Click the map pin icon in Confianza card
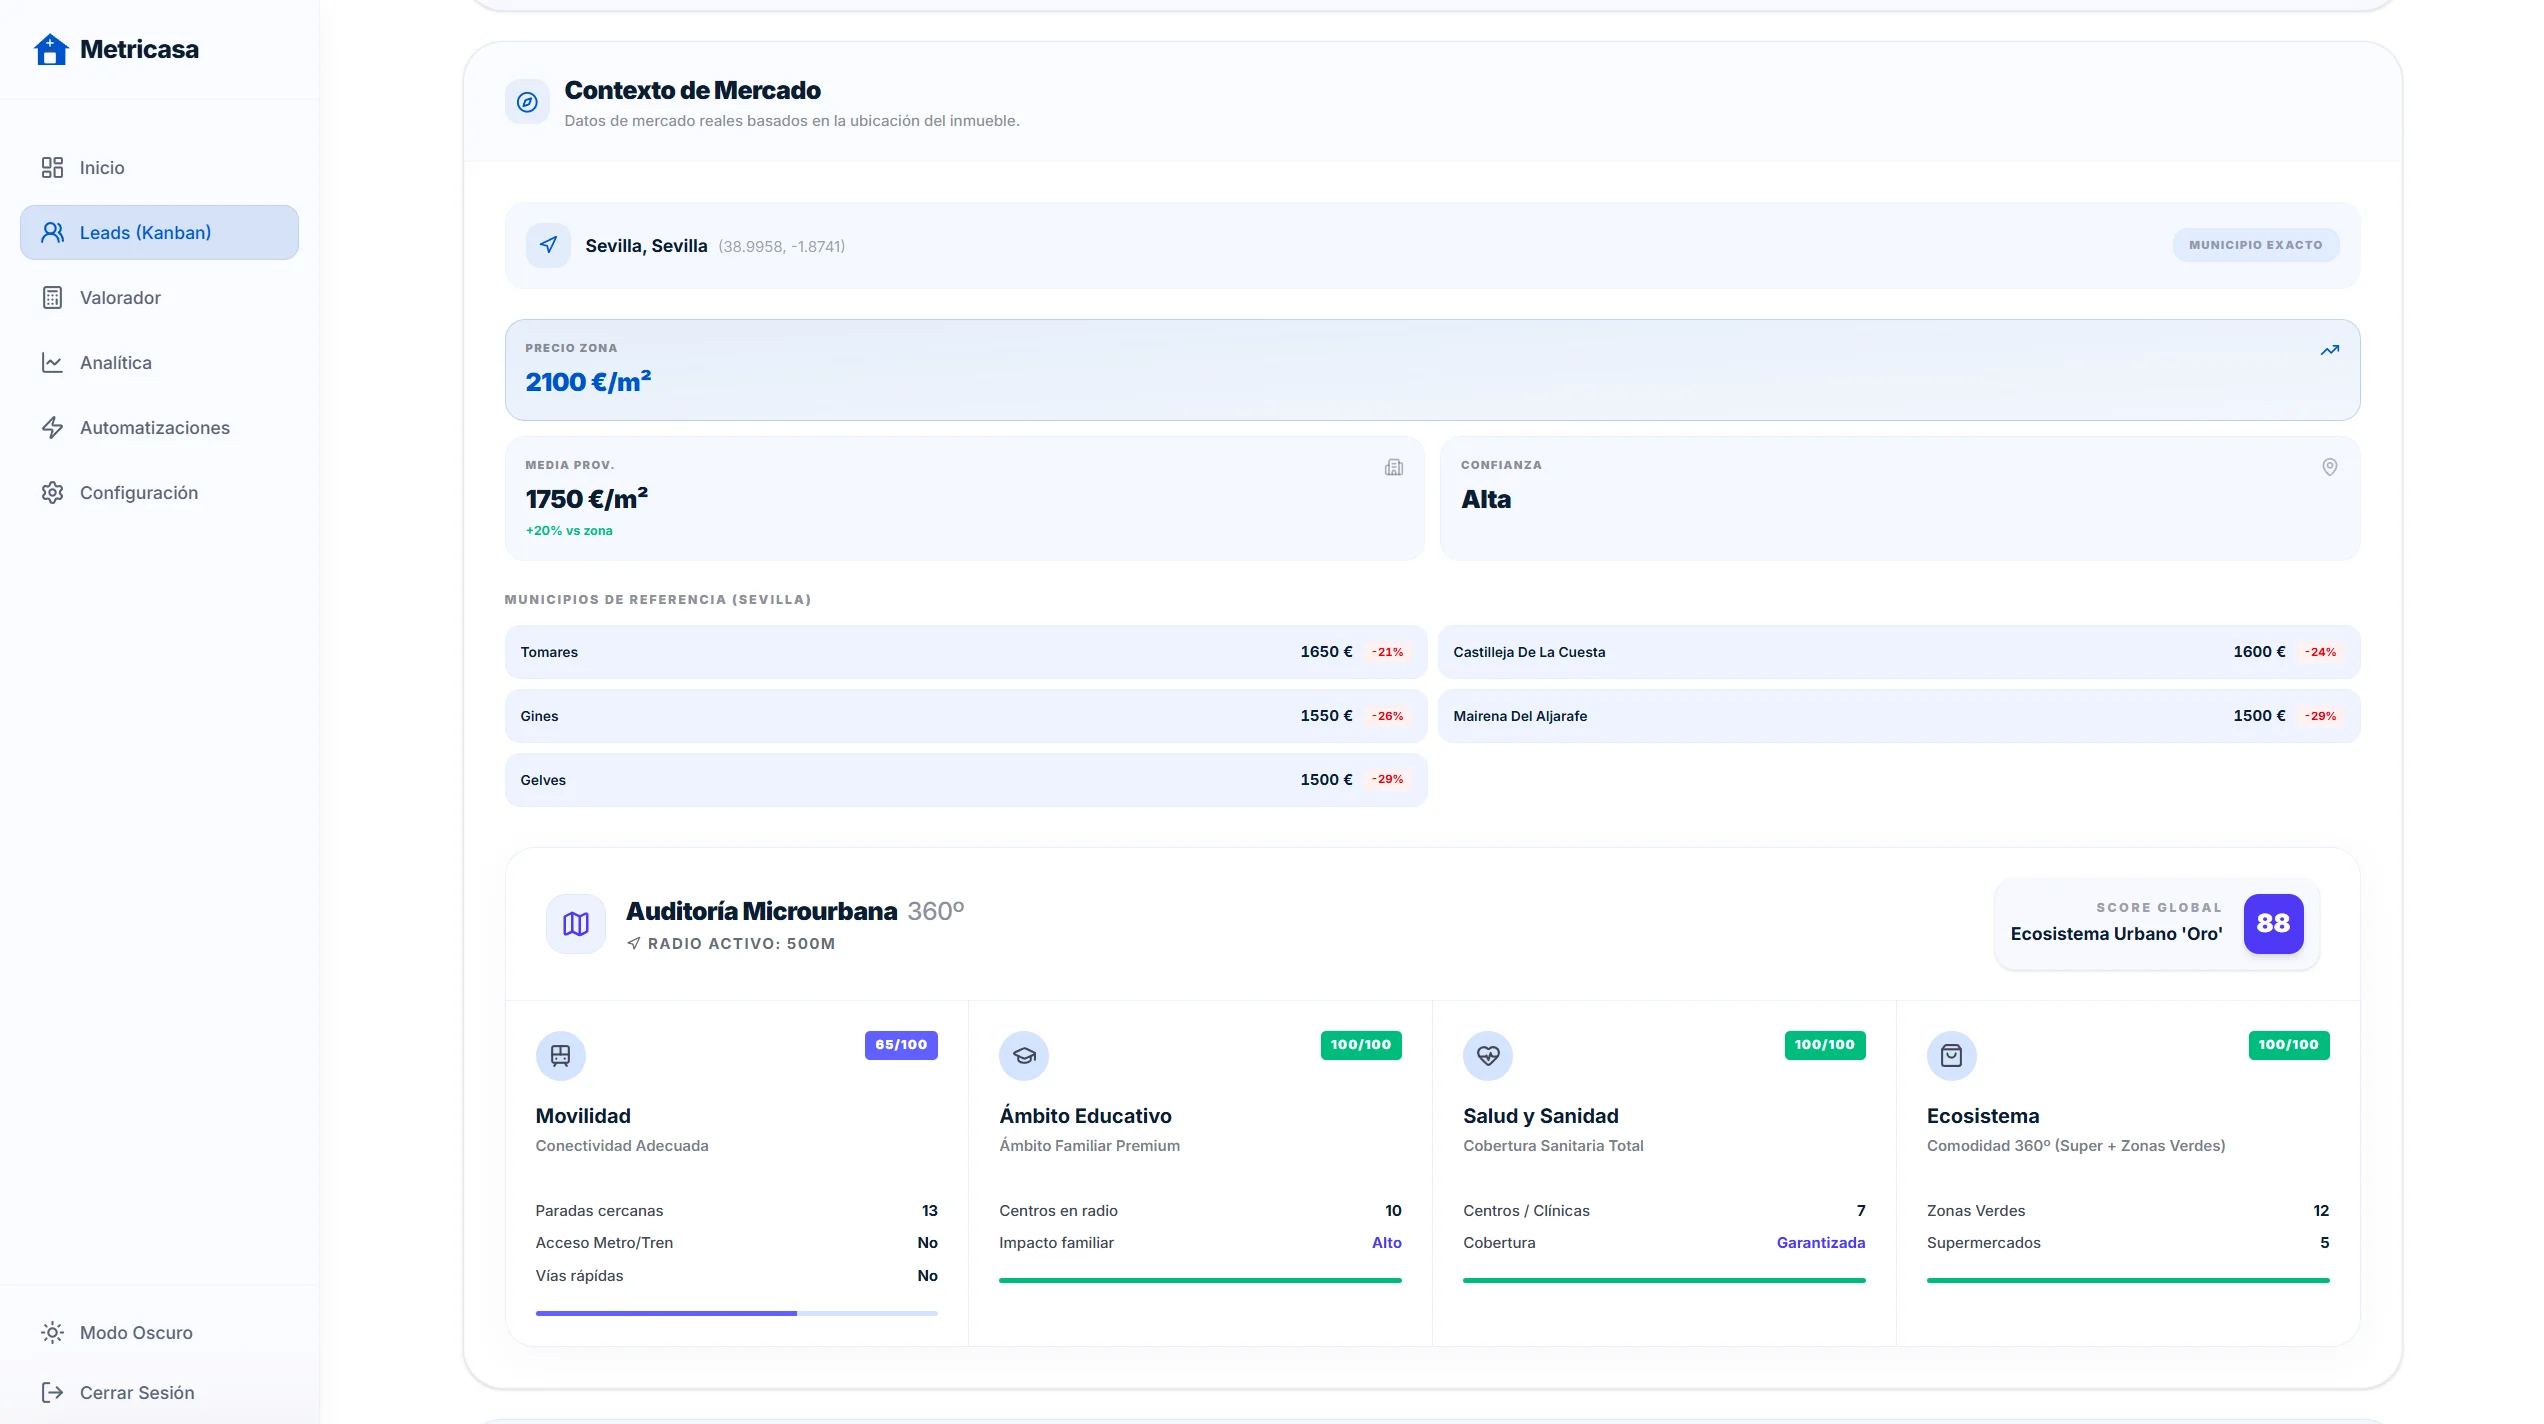Image resolution: width=2544 pixels, height=1424 pixels. [x=2329, y=467]
